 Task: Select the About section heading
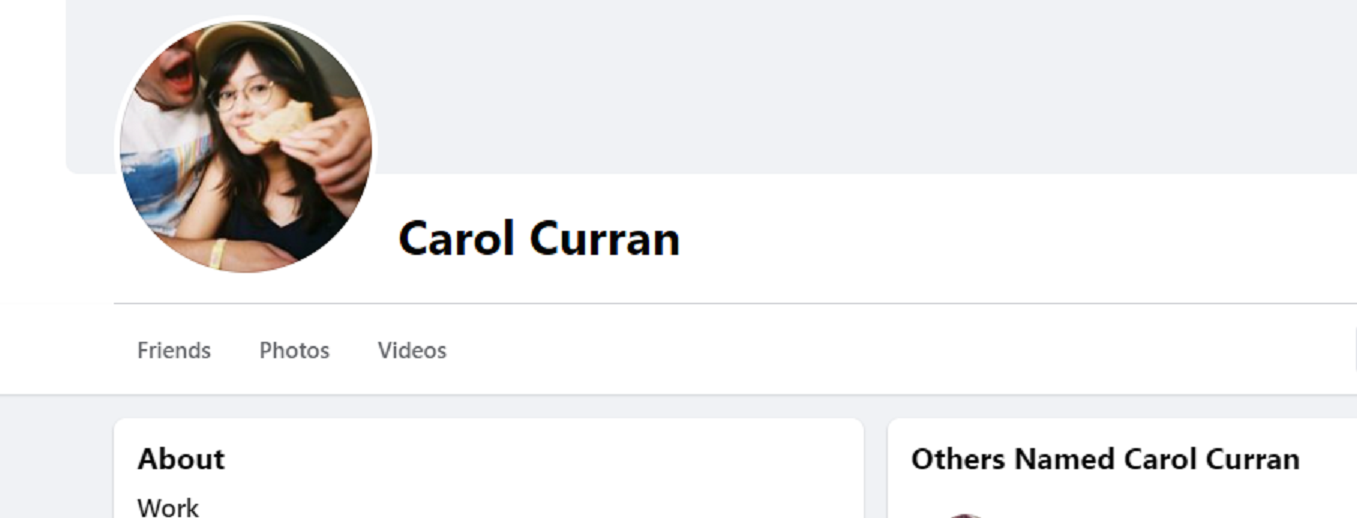(x=181, y=459)
